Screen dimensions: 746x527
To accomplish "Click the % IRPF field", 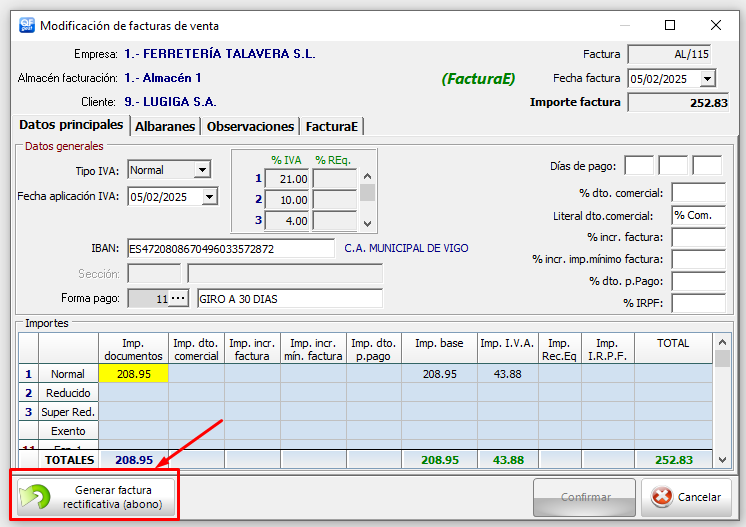I will tap(698, 303).
